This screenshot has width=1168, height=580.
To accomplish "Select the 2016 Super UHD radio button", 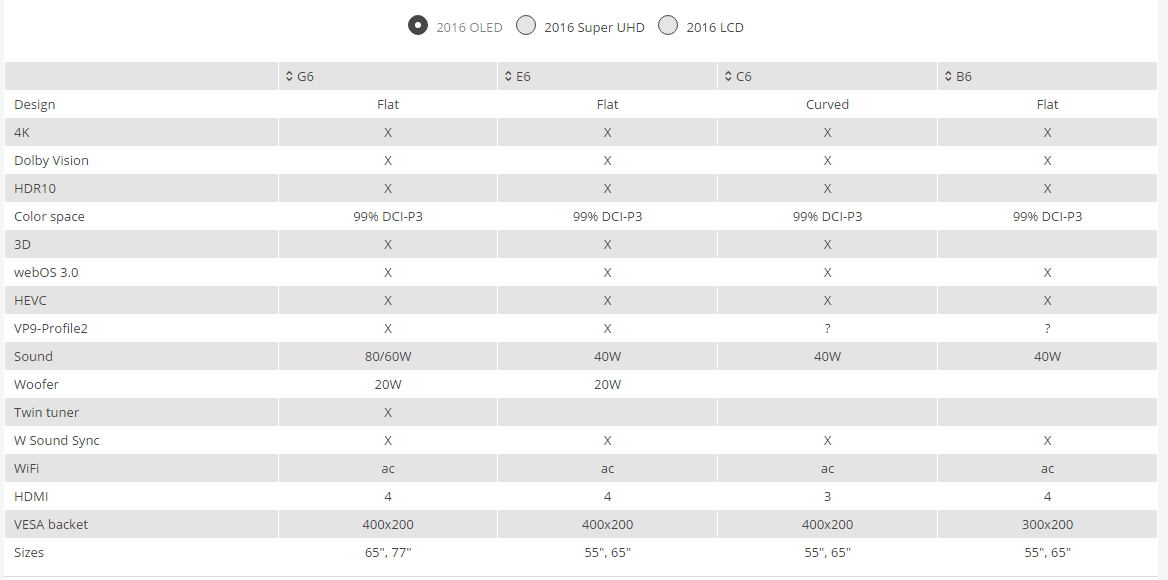I will point(527,25).
